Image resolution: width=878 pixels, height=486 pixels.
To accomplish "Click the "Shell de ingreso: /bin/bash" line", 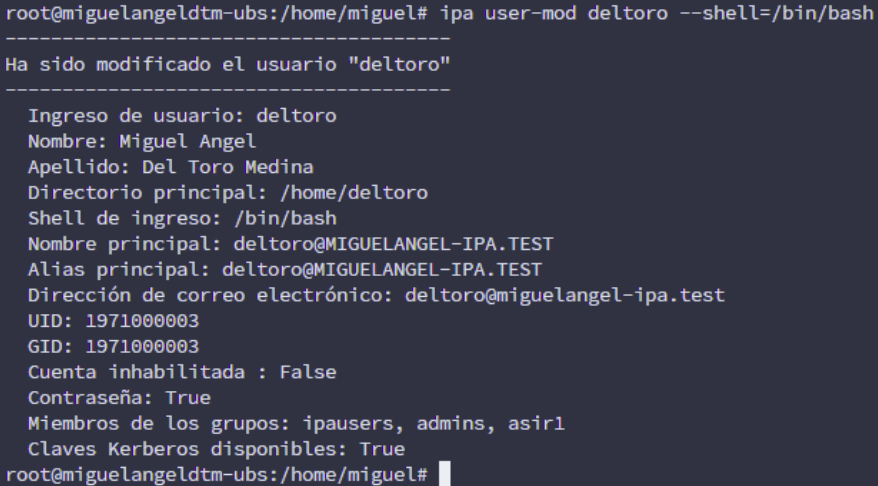I will click(182, 218).
